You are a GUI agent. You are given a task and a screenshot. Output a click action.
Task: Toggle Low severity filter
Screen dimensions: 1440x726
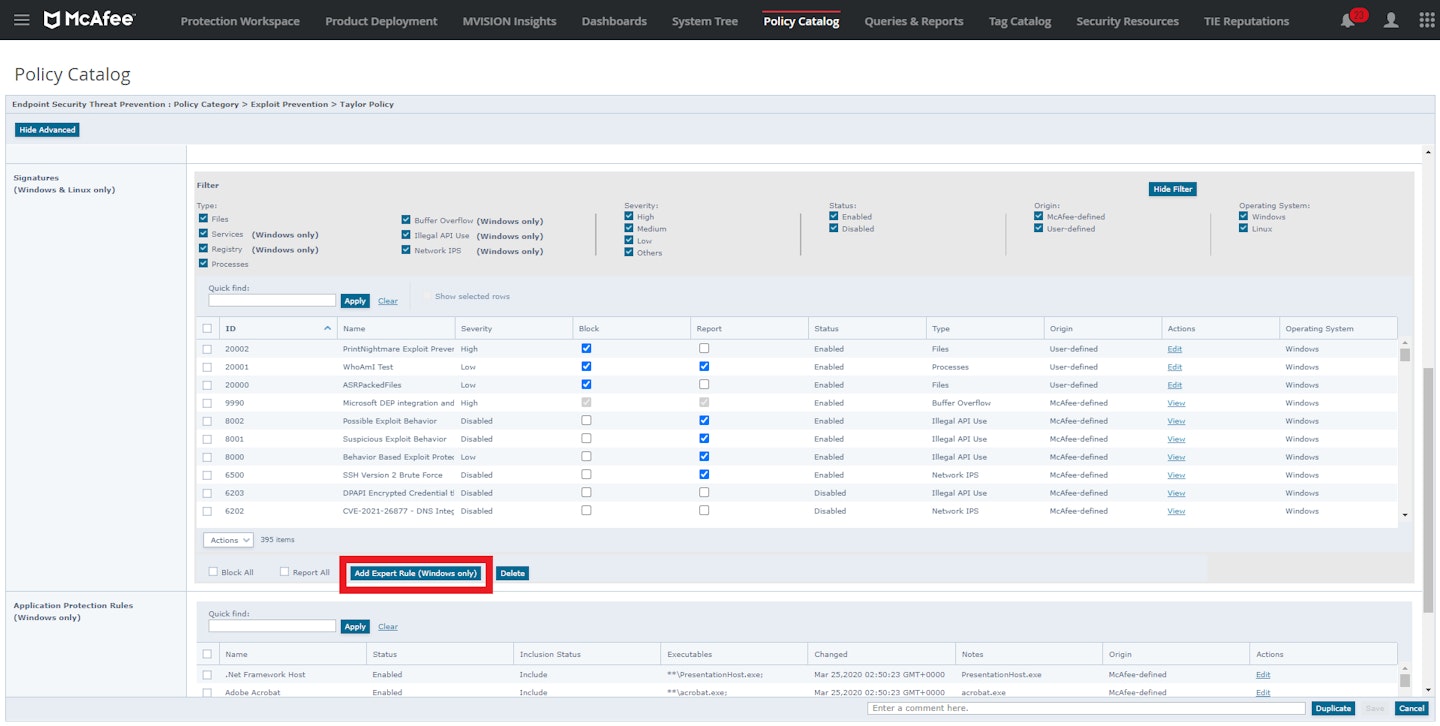point(629,240)
